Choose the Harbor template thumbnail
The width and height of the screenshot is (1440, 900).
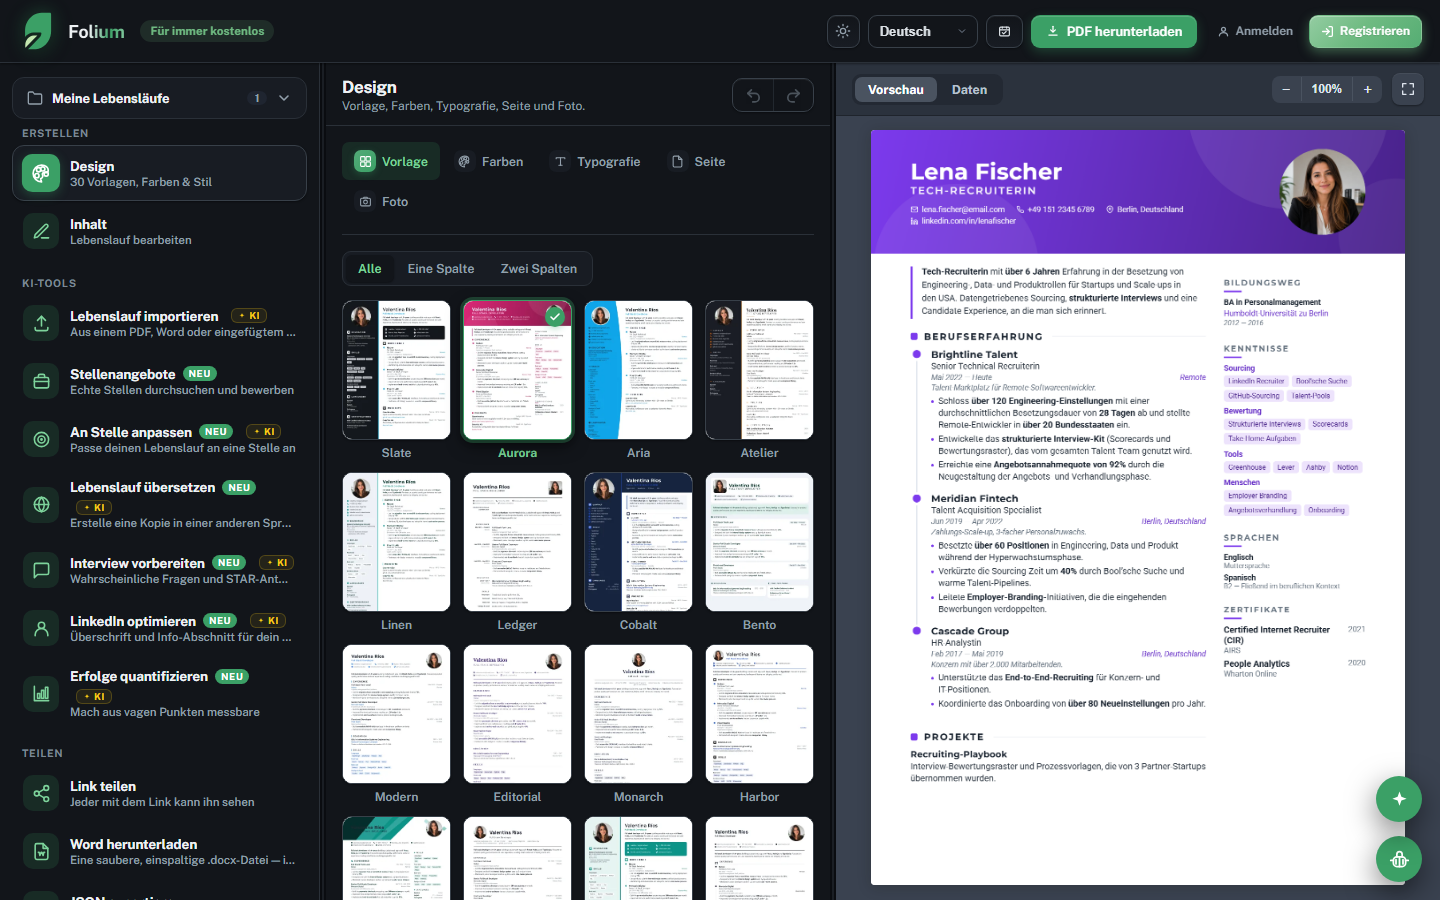pyautogui.click(x=759, y=714)
